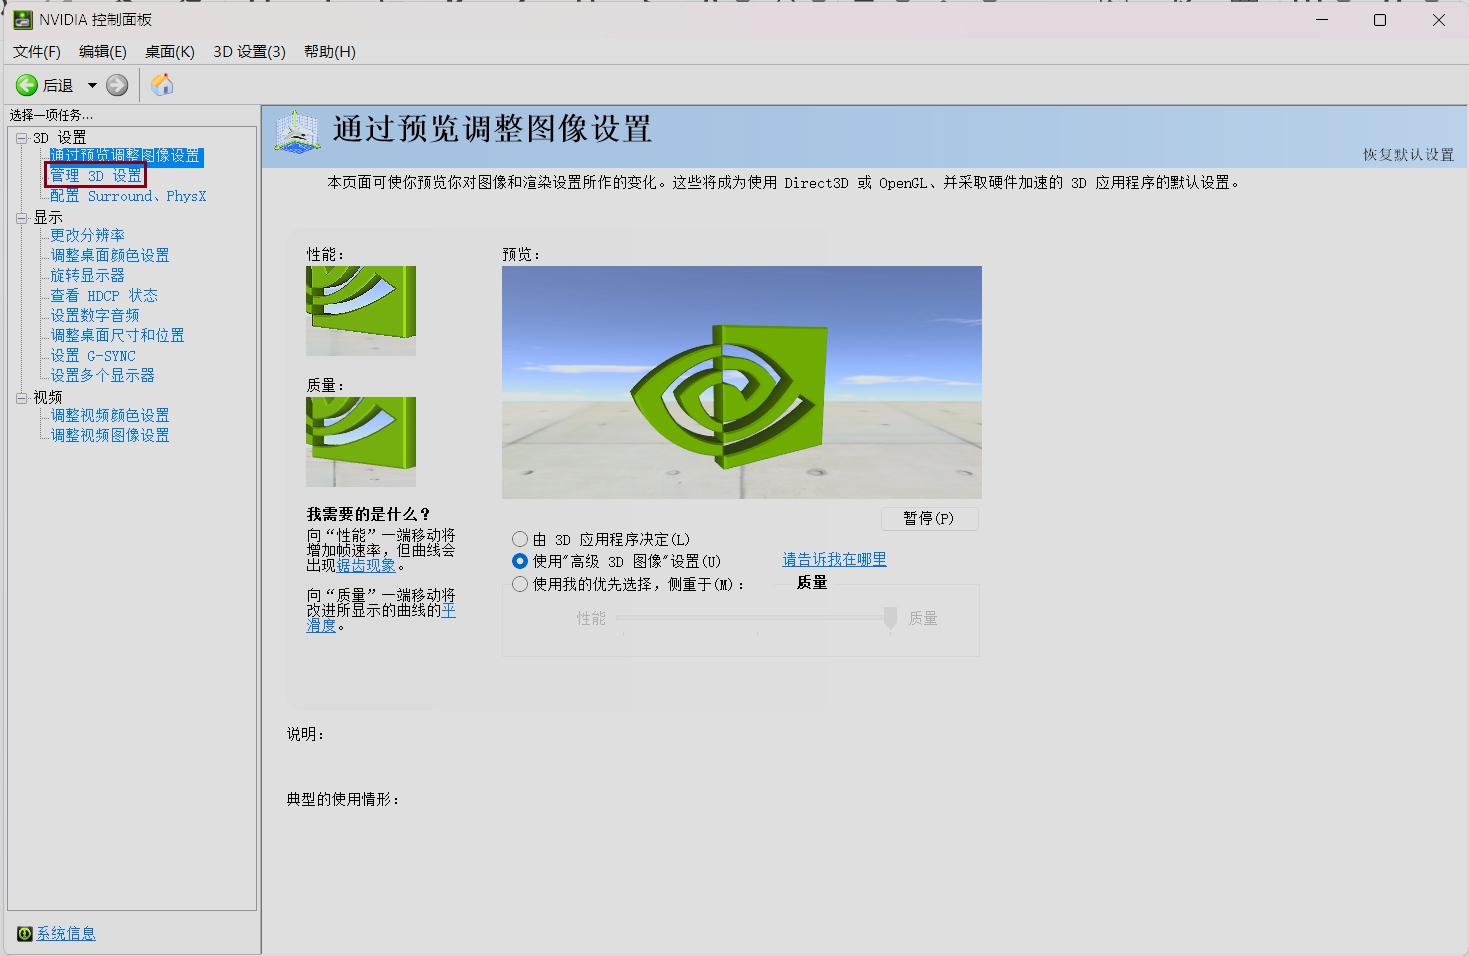
Task: Click the NVIDIA Control Panel title bar icon
Action: 22,20
